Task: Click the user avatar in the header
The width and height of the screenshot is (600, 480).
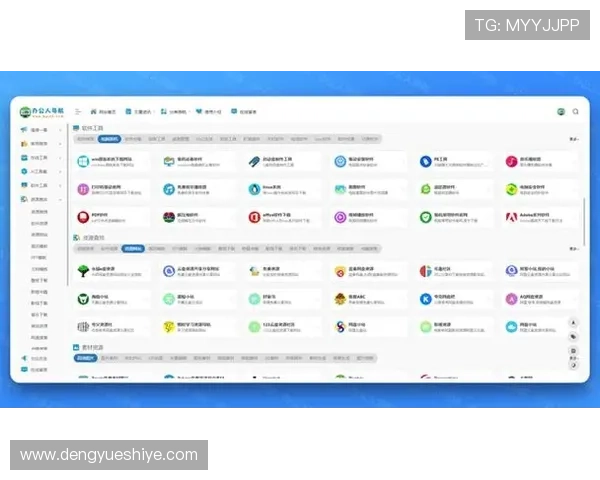Action: [561, 112]
